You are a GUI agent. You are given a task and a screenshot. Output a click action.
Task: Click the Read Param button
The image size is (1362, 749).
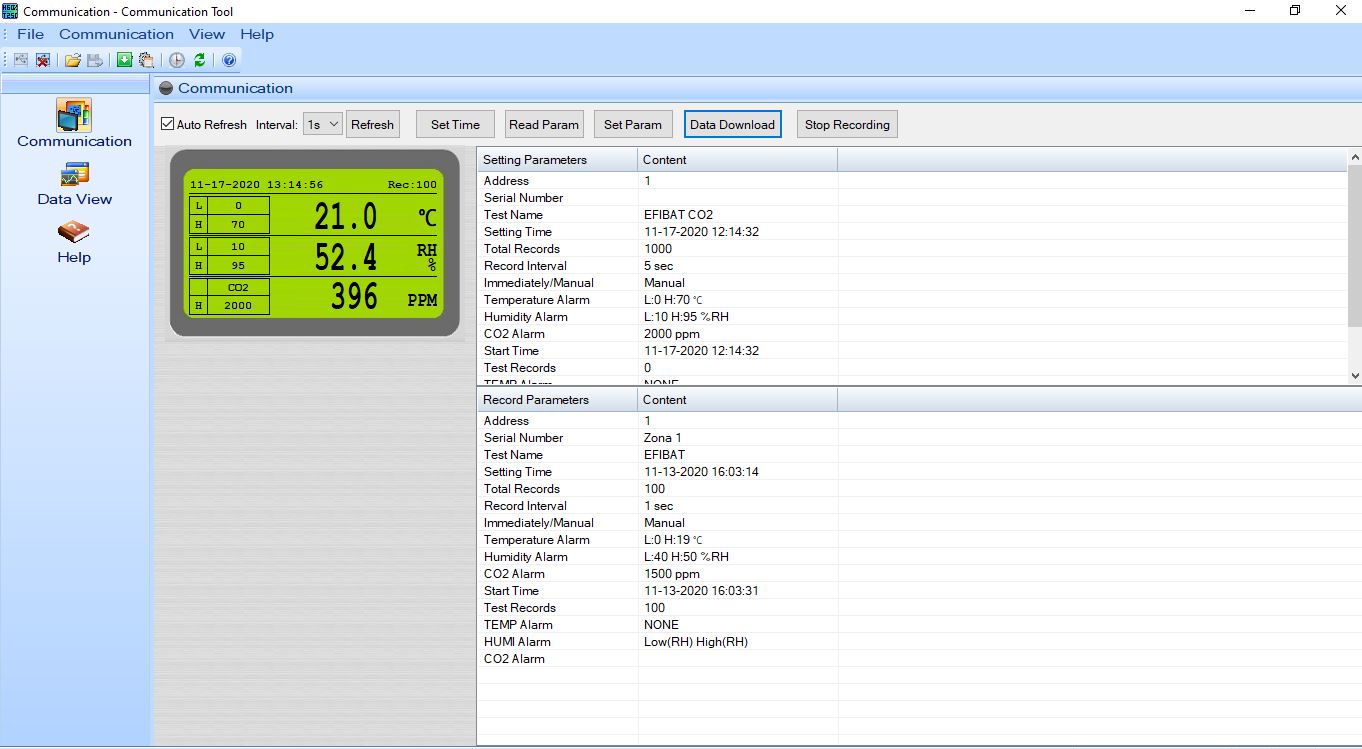[x=544, y=124]
